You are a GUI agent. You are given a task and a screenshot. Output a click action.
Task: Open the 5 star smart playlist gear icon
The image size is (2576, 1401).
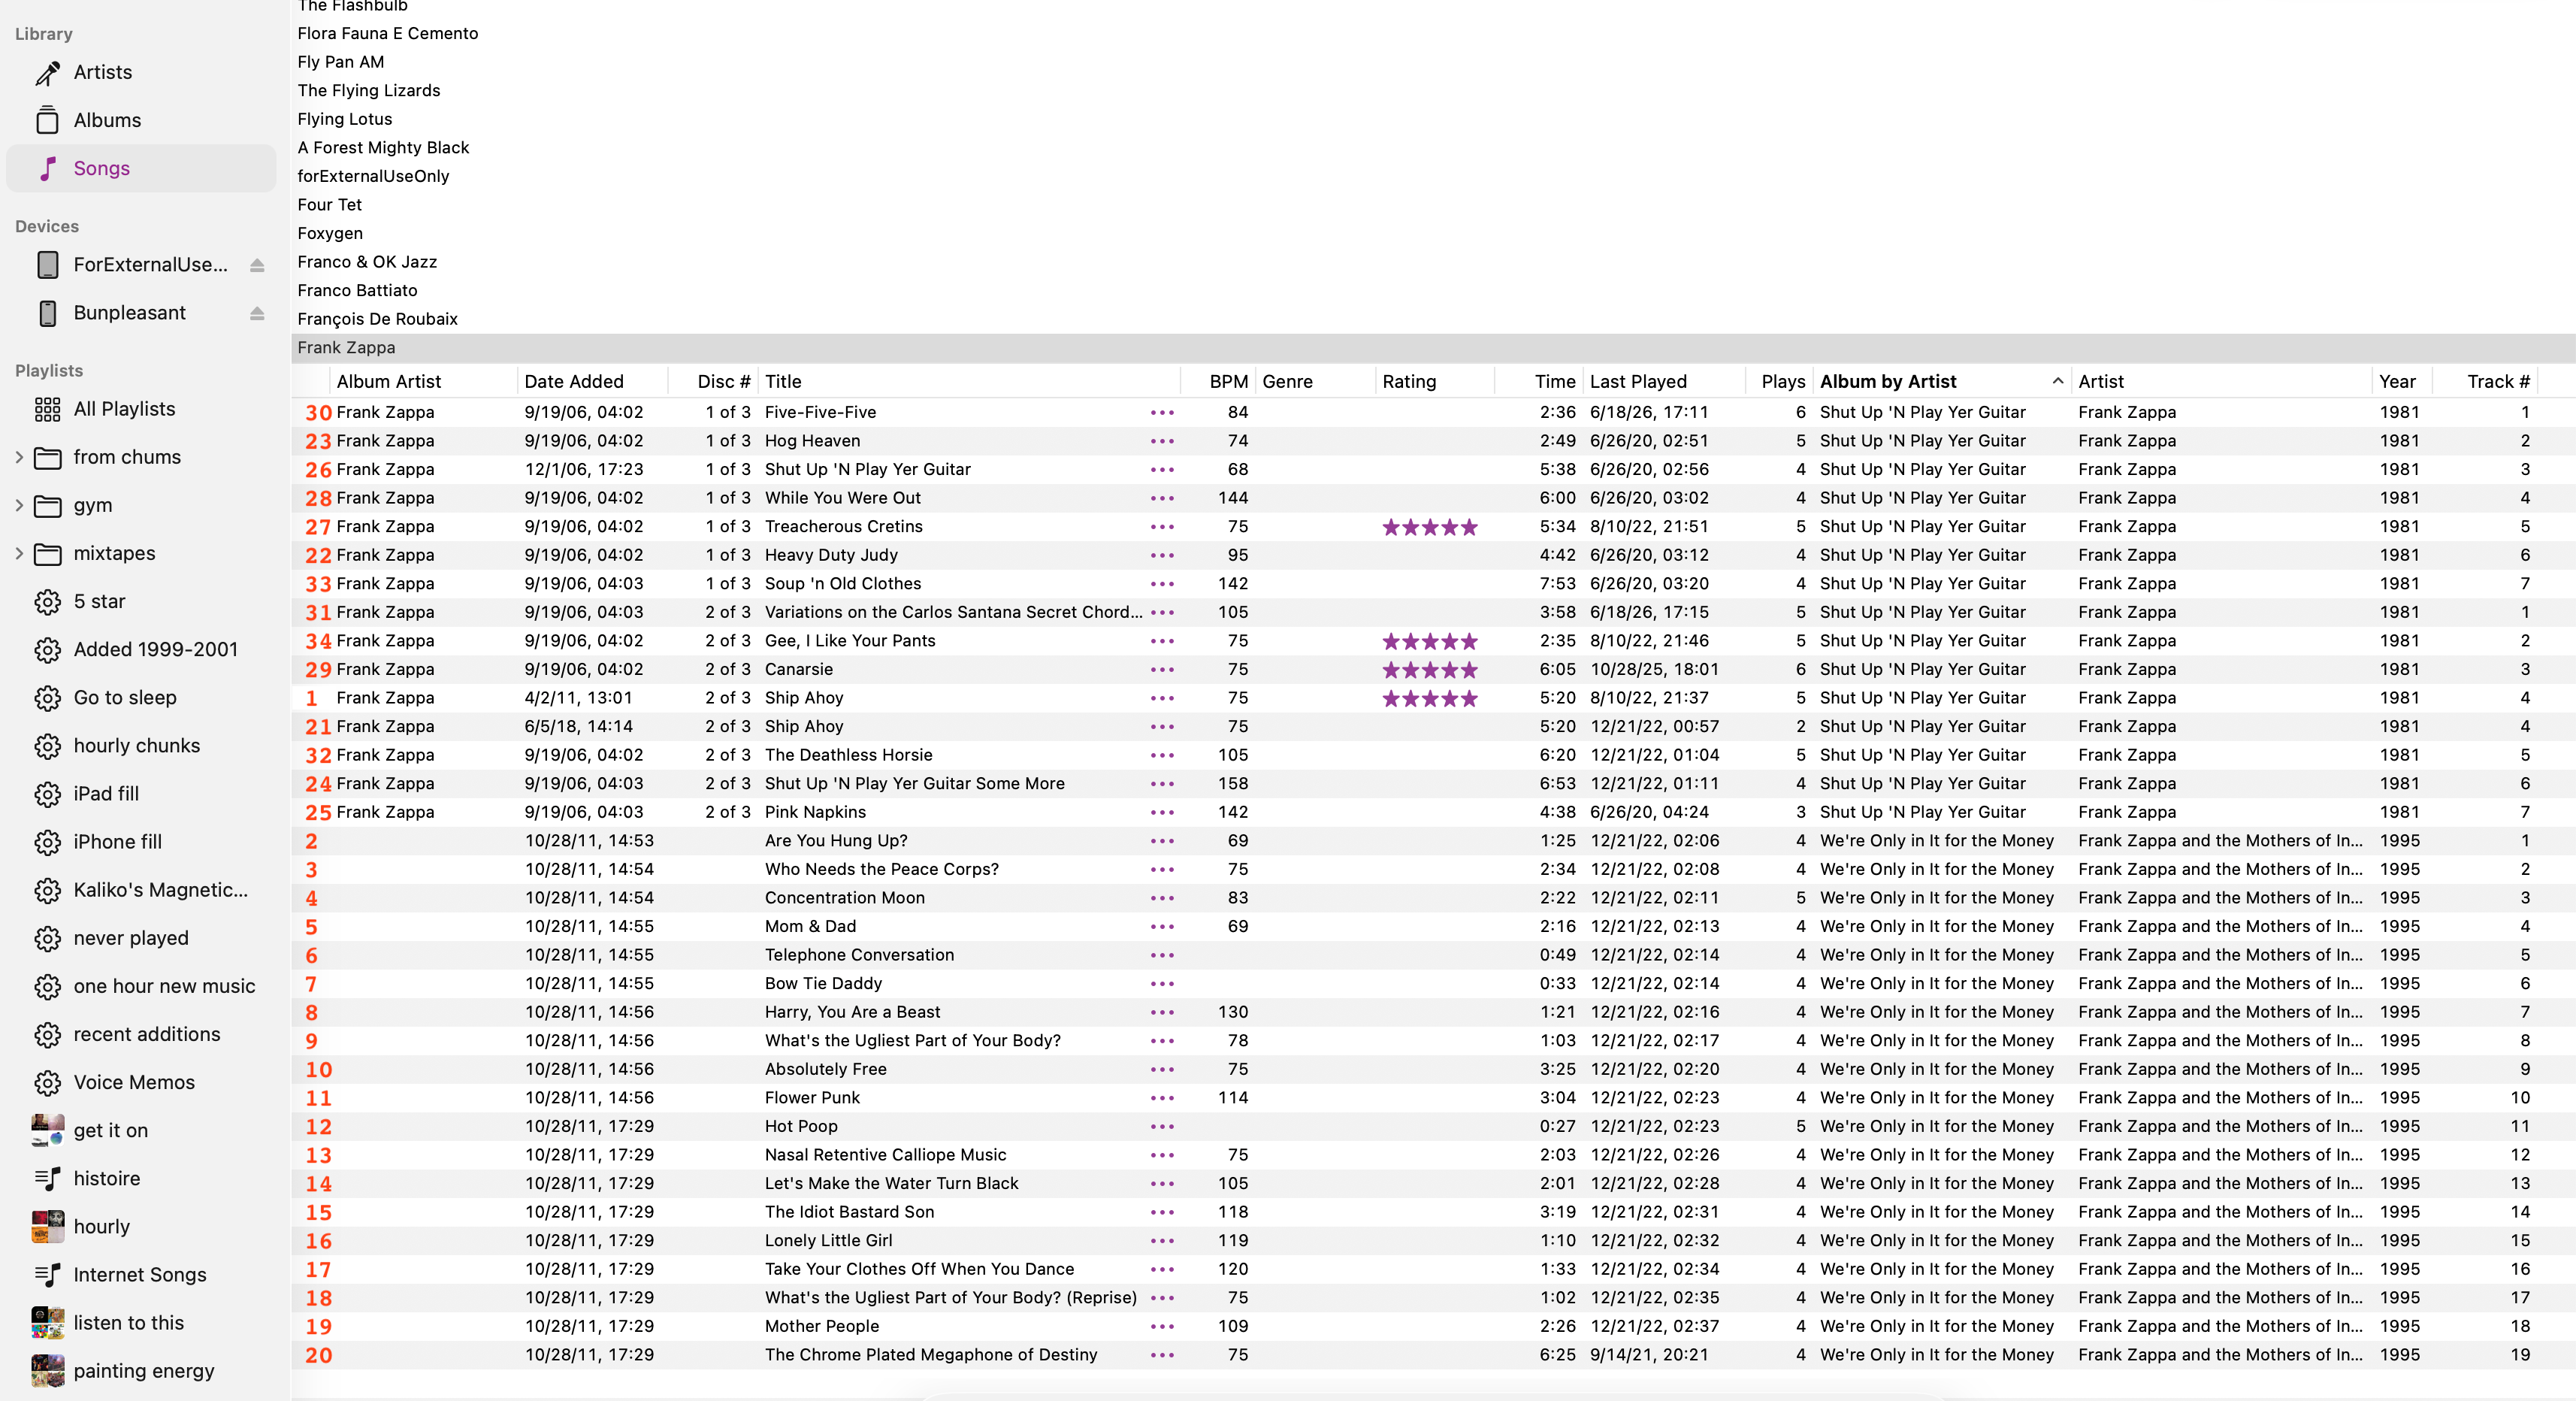(x=47, y=602)
